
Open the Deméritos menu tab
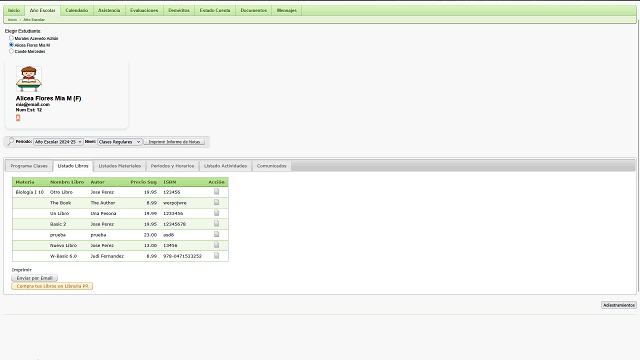[179, 10]
